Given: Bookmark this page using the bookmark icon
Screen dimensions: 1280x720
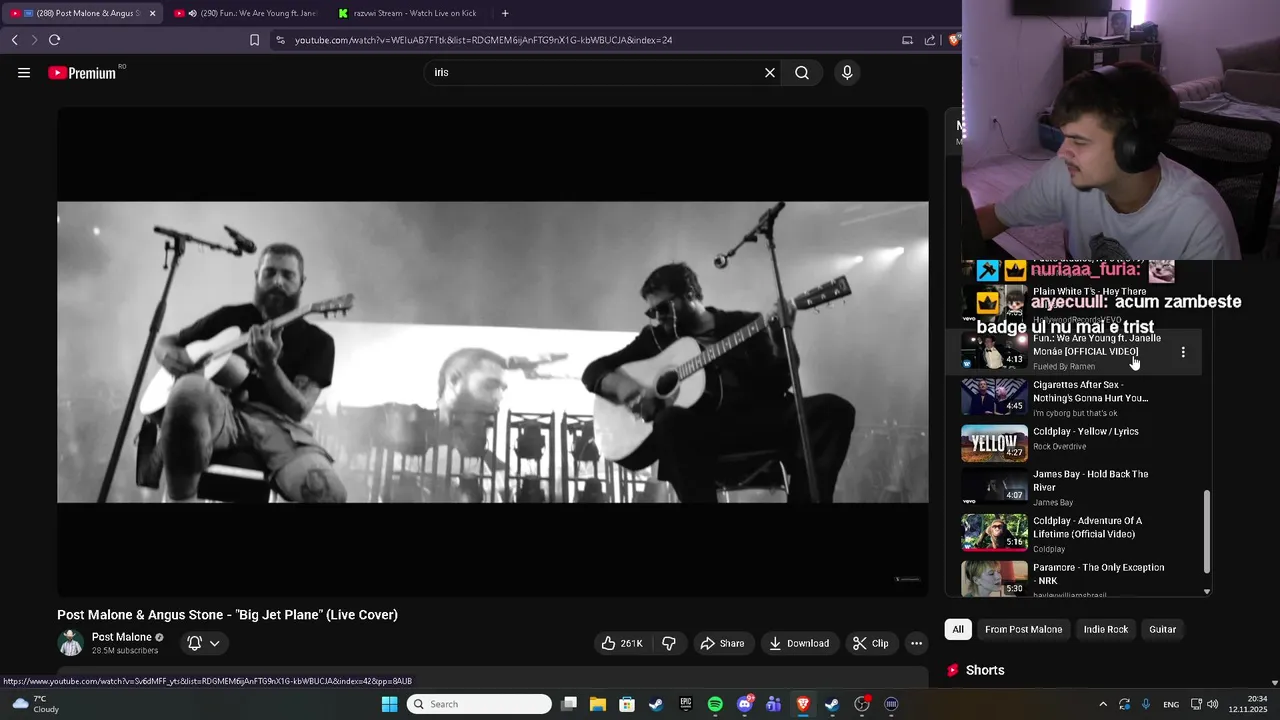Looking at the screenshot, I should click(254, 40).
